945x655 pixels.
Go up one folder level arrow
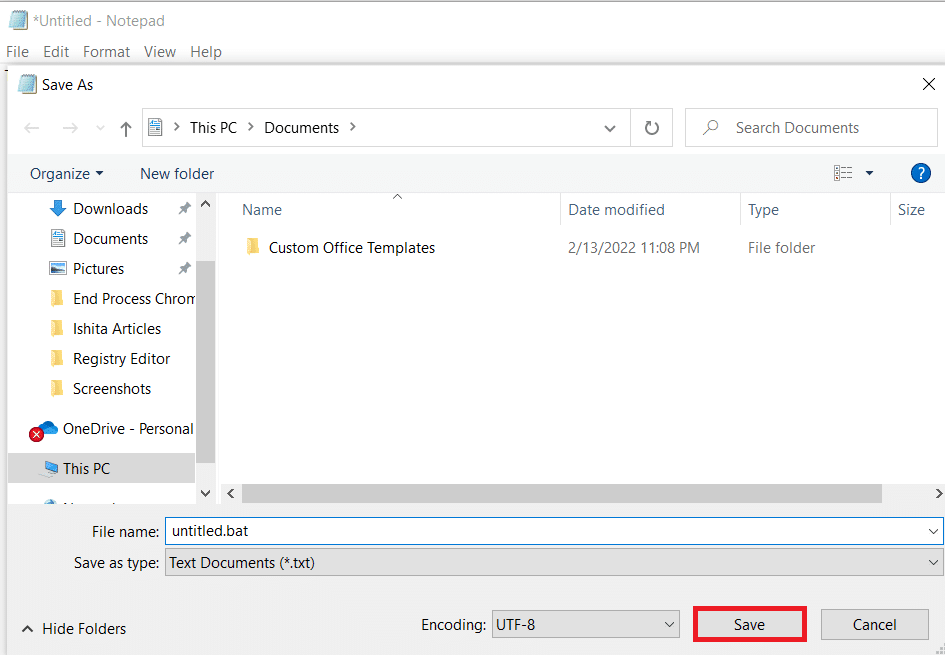click(x=125, y=128)
